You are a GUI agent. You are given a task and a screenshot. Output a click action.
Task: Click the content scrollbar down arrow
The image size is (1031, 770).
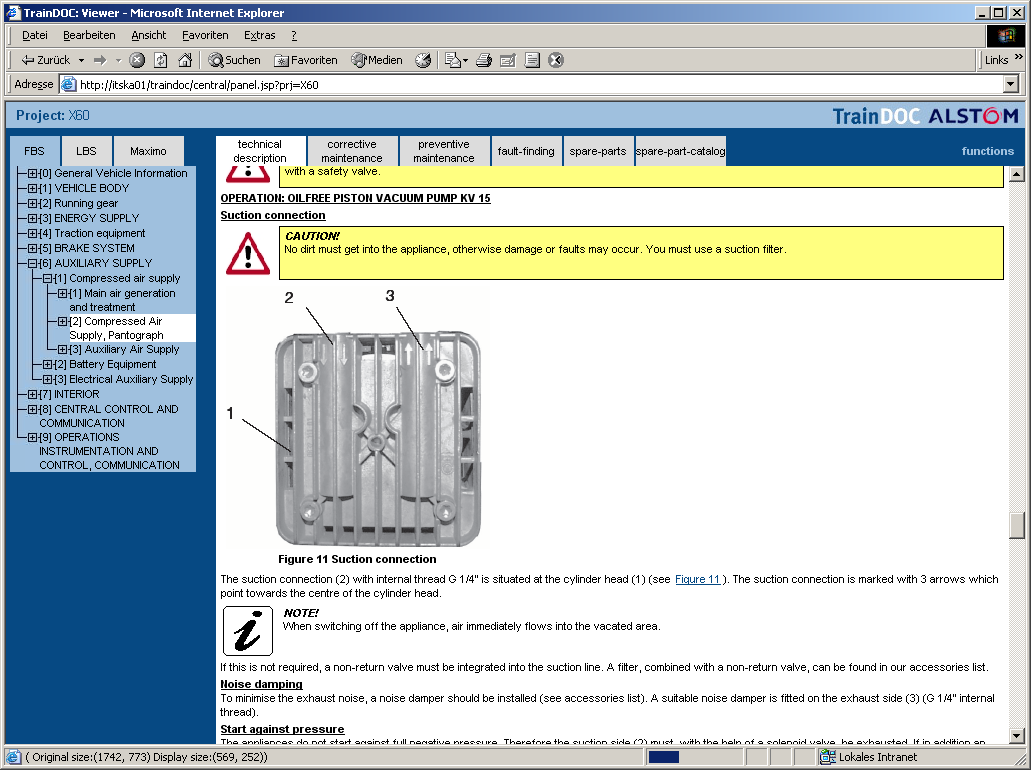(1017, 736)
